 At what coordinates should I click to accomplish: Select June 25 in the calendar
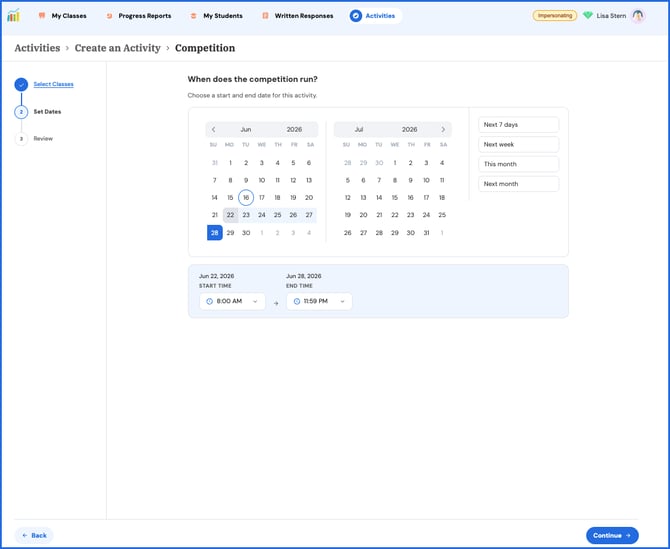277,215
